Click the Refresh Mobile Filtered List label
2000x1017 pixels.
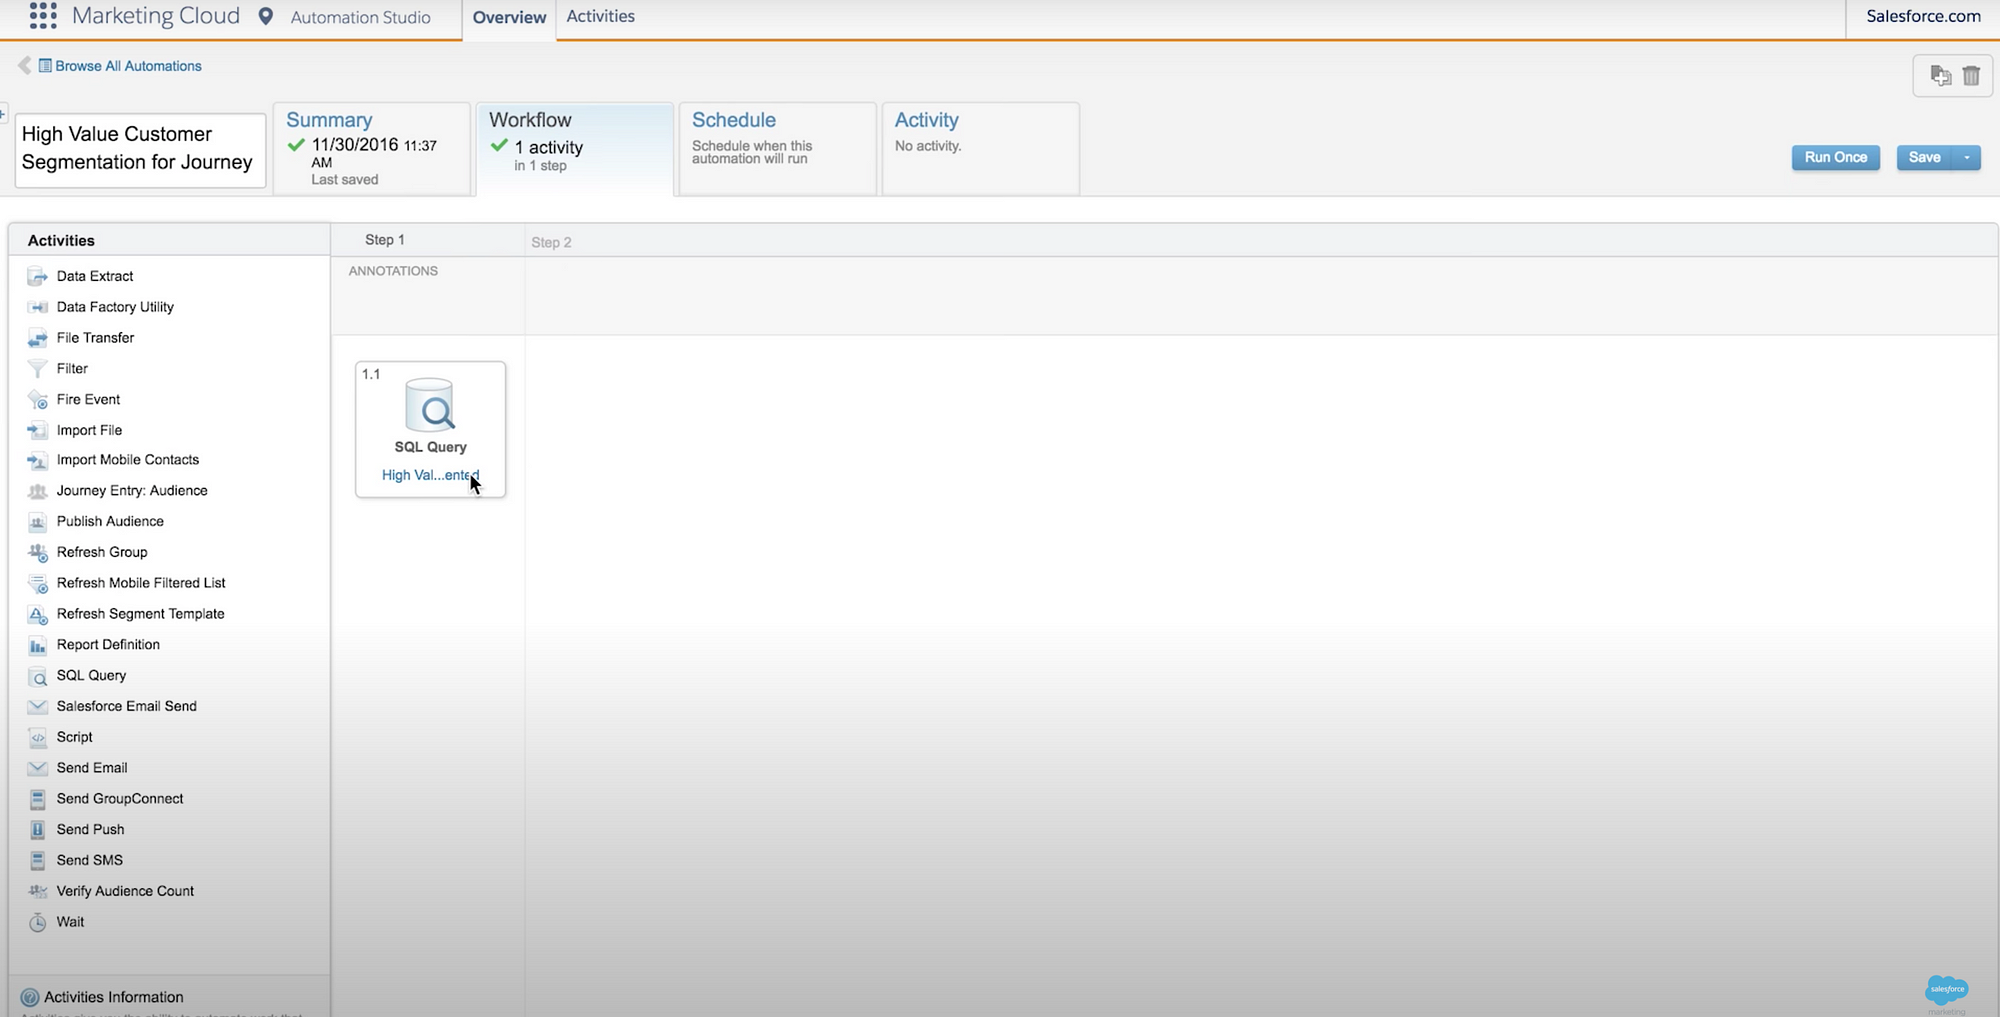(141, 583)
